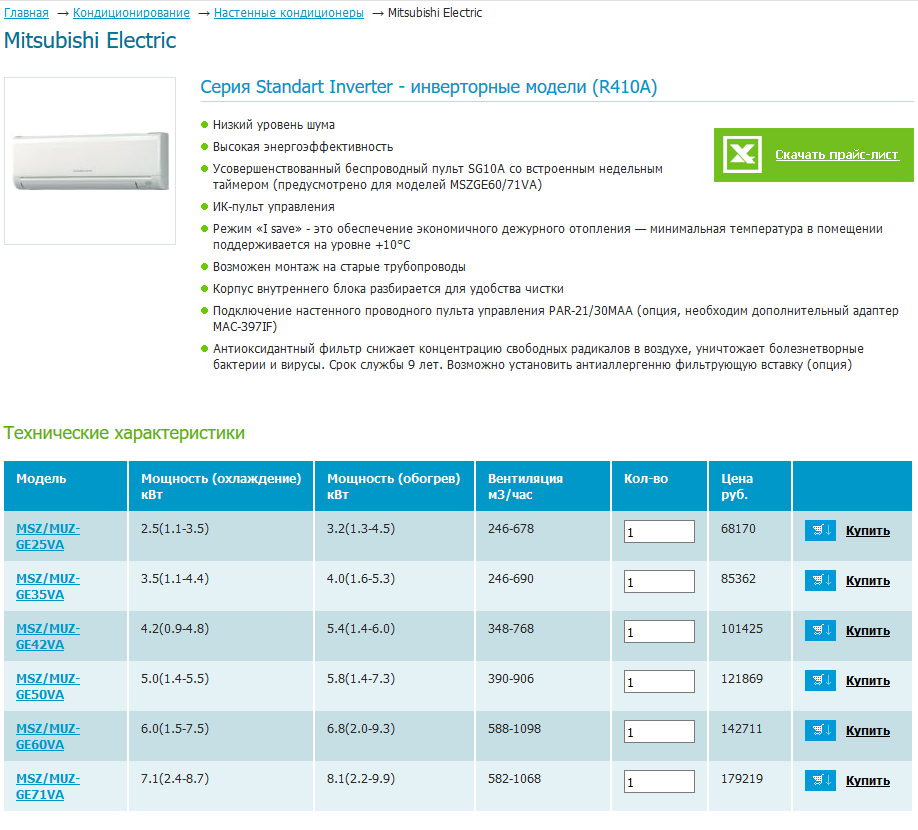Open Кондиционирование breadcrumb link
Image resolution: width=918 pixels, height=830 pixels.
point(132,13)
